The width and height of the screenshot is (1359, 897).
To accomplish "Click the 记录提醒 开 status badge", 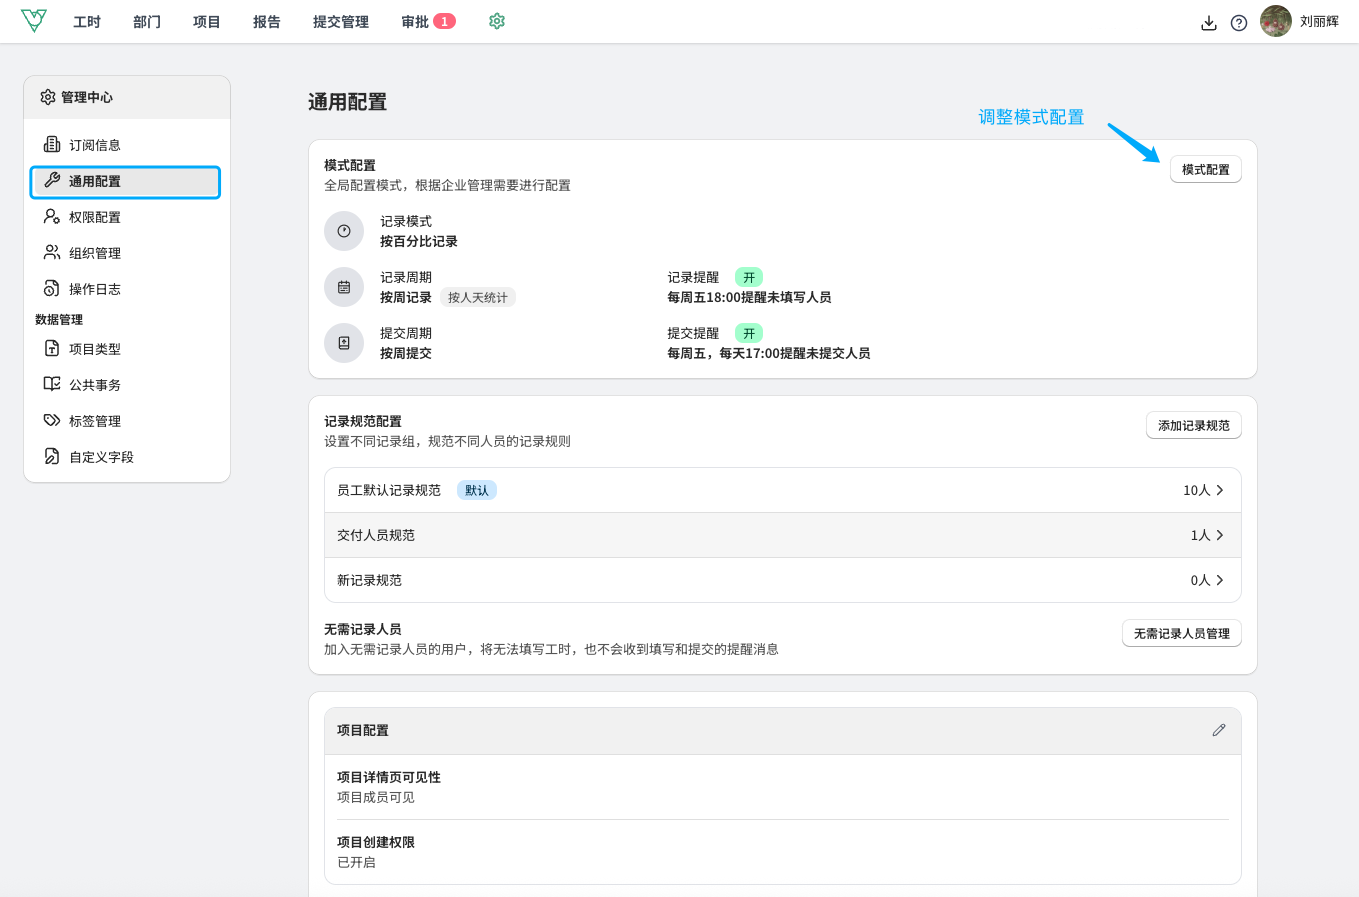I will 748,277.
